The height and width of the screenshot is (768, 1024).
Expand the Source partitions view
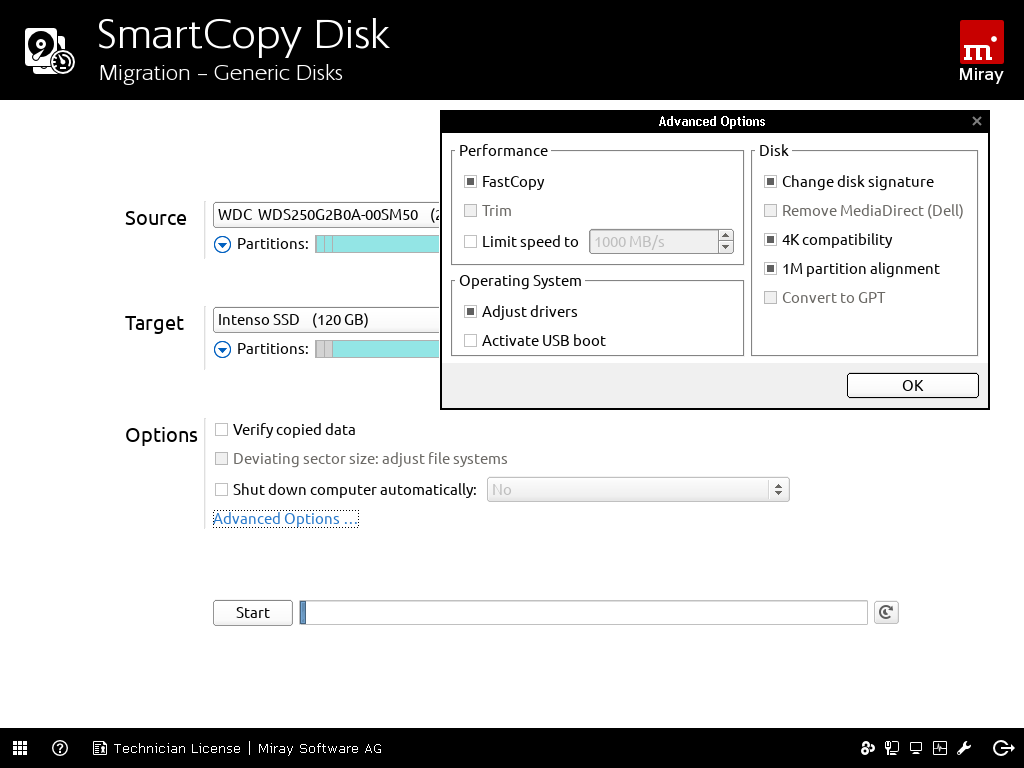pyautogui.click(x=223, y=244)
